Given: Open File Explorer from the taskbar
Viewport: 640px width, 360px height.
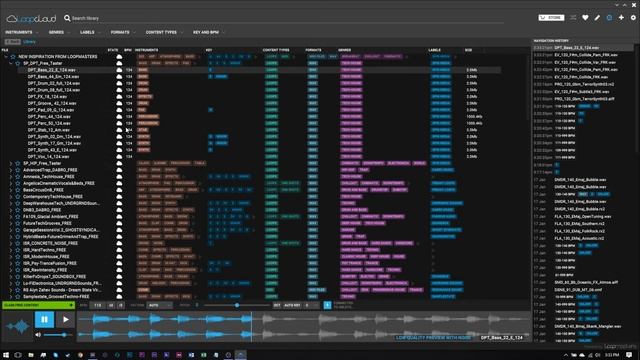Looking at the screenshot, I should (x=31, y=355).
